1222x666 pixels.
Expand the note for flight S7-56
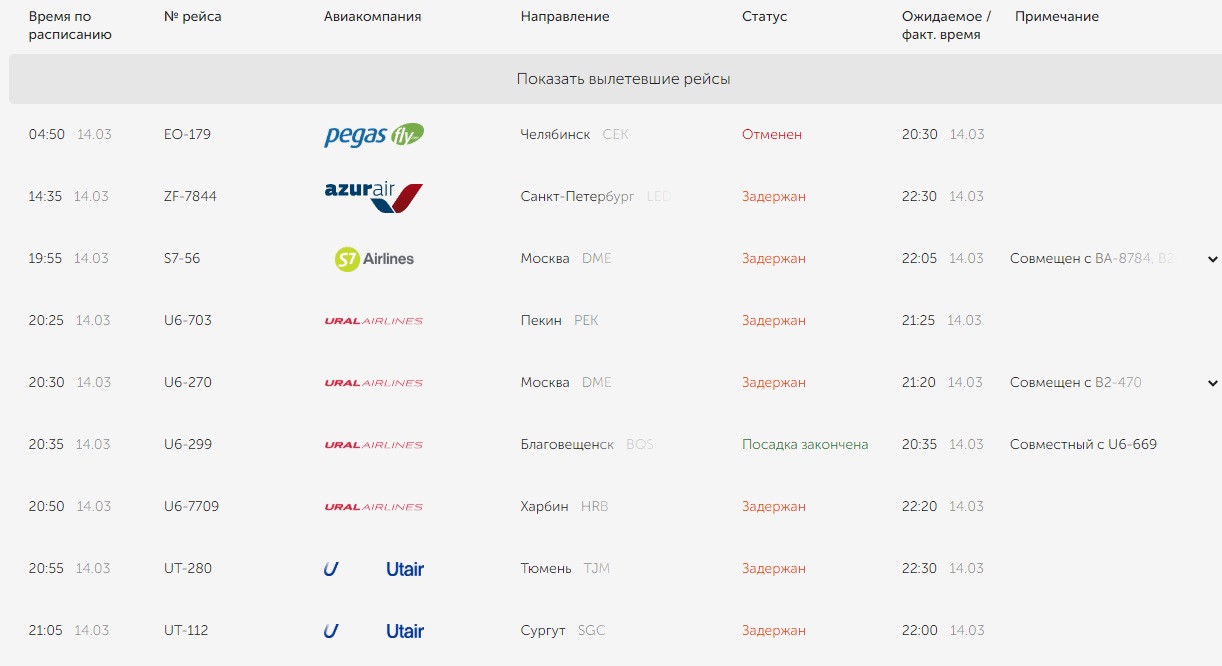(x=1213, y=259)
